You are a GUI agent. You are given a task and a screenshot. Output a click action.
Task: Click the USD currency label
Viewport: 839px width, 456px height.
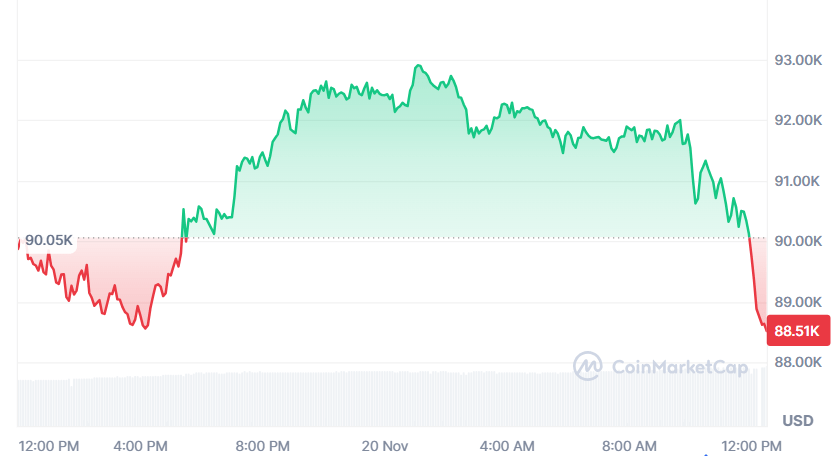[797, 419]
